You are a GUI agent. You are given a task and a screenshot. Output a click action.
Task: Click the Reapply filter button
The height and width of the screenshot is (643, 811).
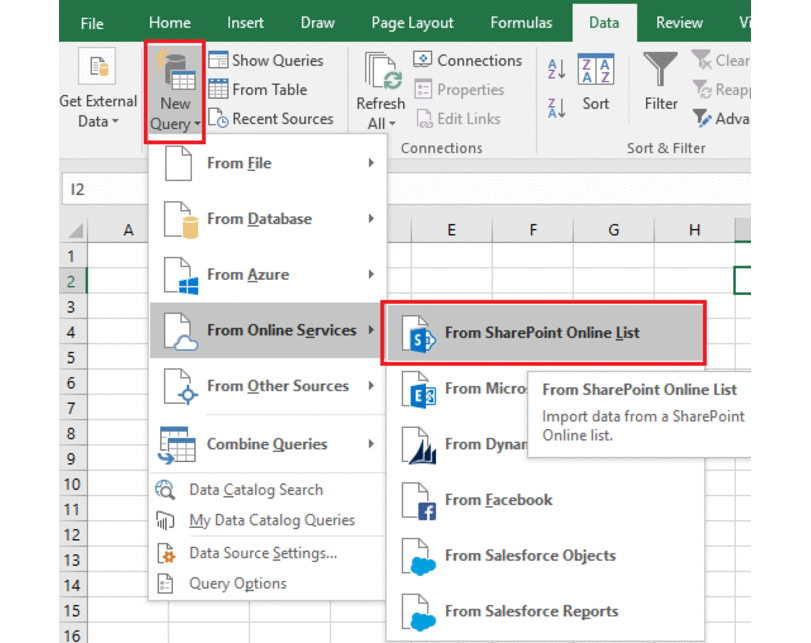(x=721, y=89)
